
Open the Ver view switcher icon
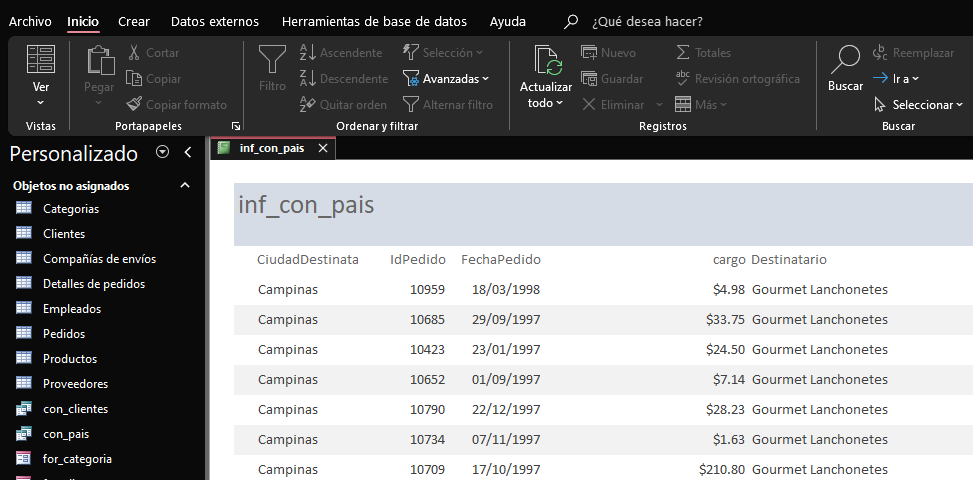coord(41,59)
